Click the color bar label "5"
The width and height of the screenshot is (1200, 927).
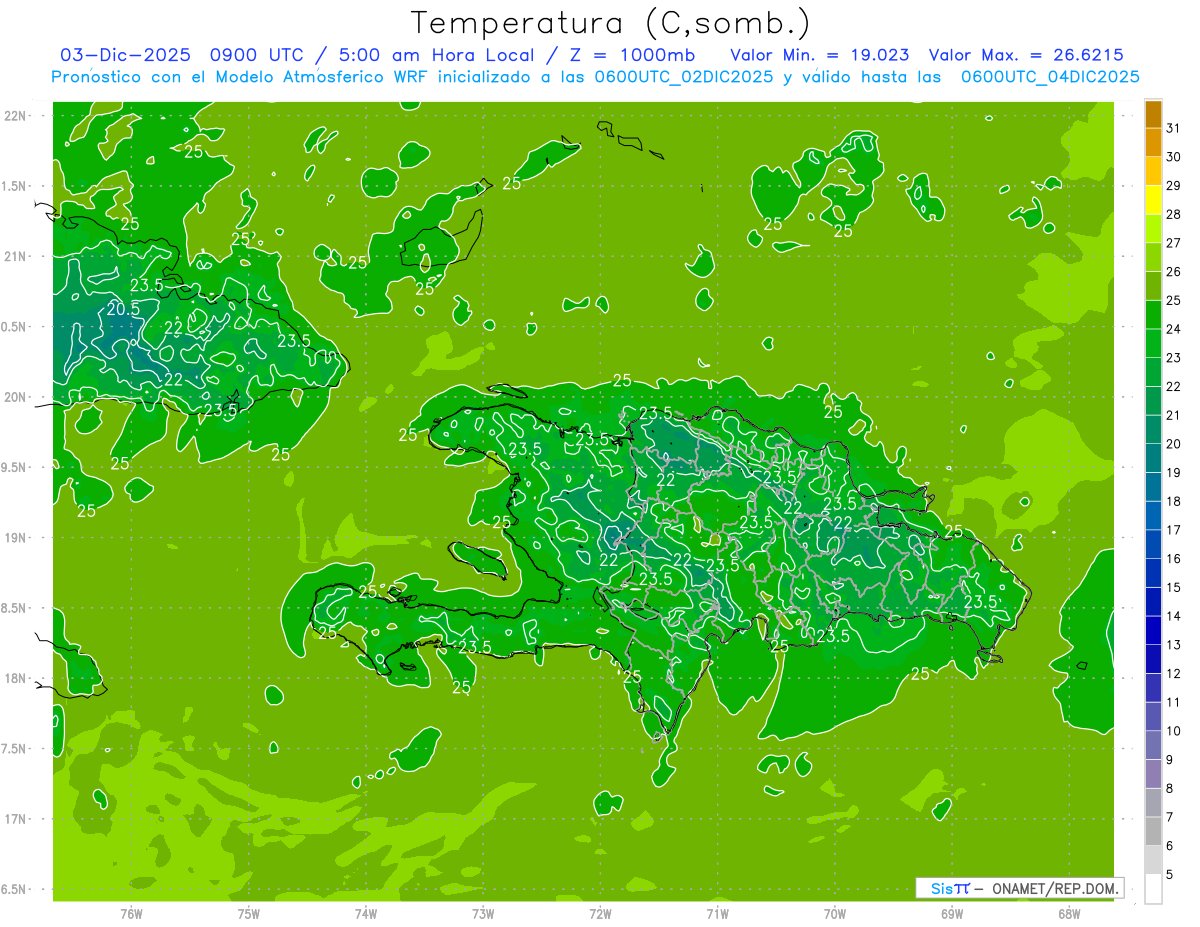click(1169, 875)
